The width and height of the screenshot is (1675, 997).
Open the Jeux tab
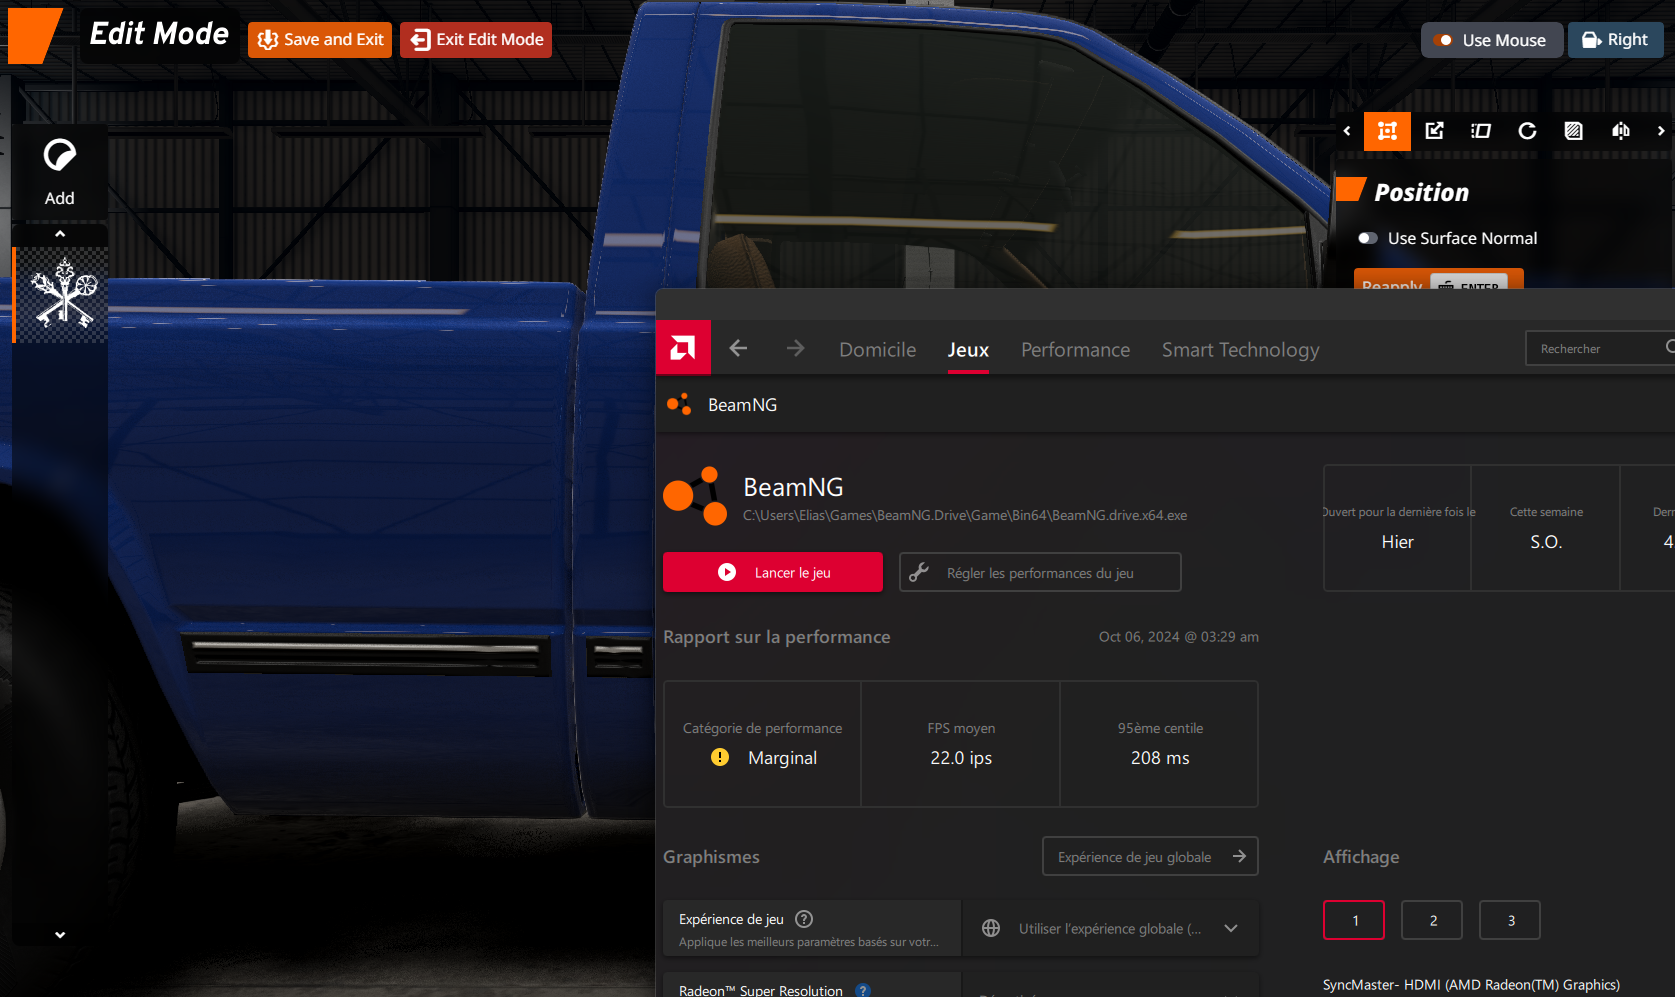(x=968, y=350)
